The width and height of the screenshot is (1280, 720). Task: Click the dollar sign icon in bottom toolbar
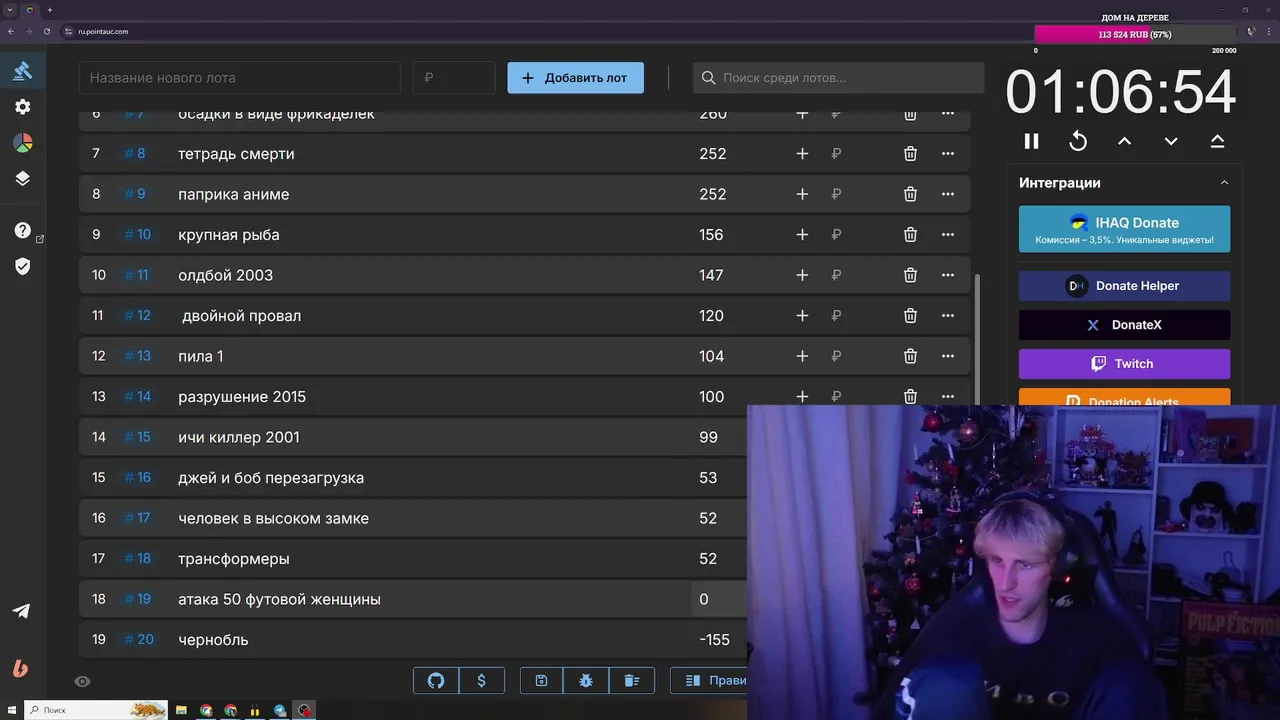pyautogui.click(x=482, y=681)
